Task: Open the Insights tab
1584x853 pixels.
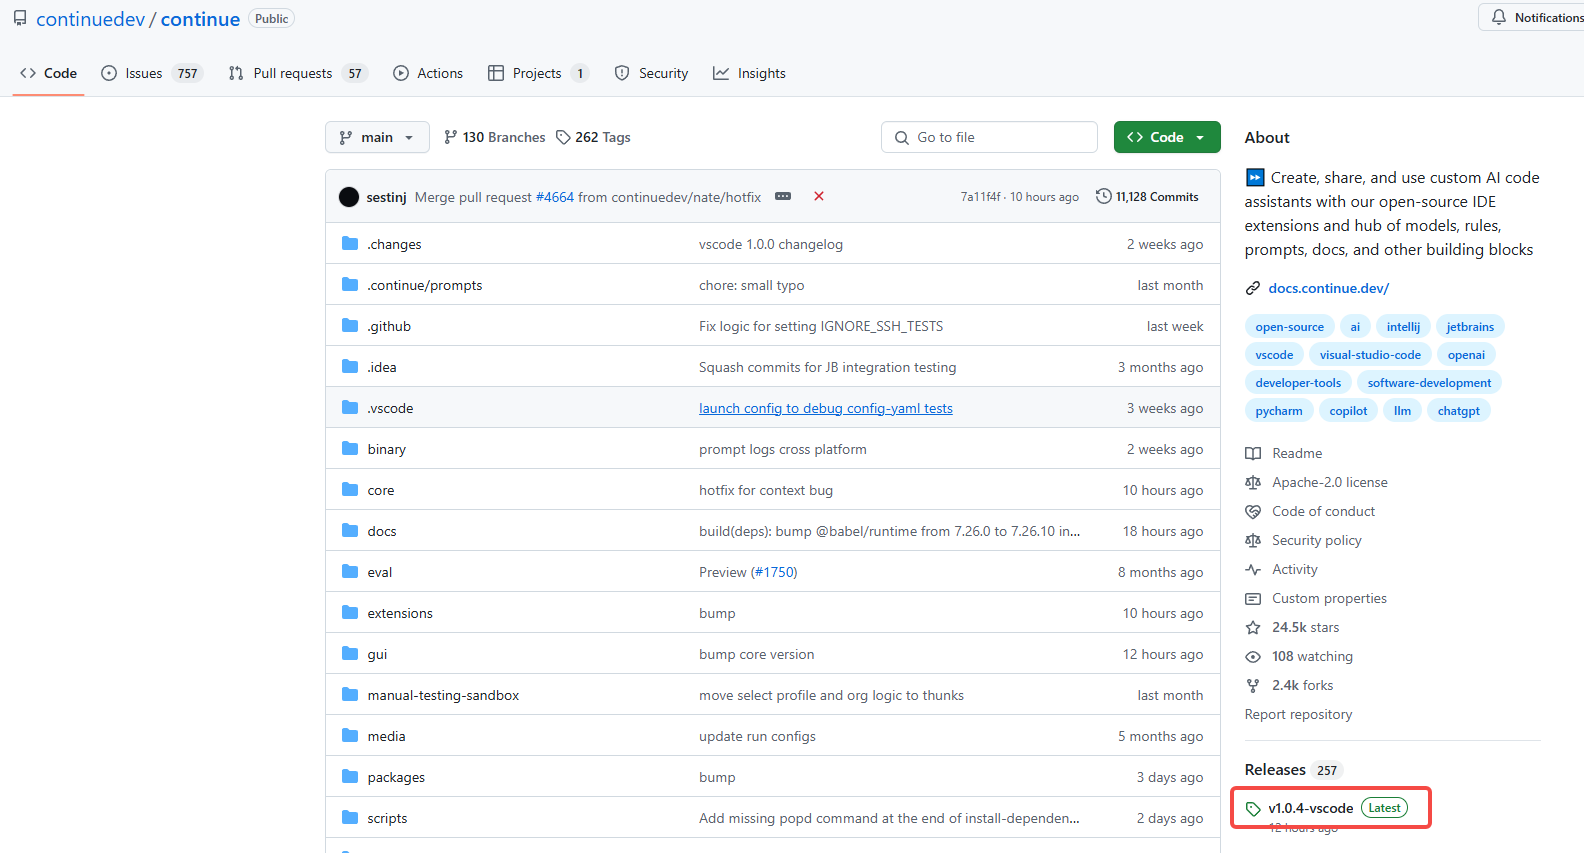Action: coord(749,73)
